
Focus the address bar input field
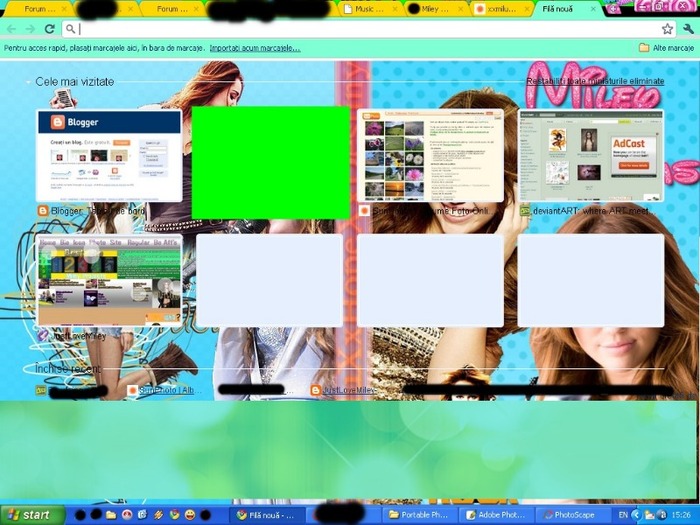click(368, 29)
